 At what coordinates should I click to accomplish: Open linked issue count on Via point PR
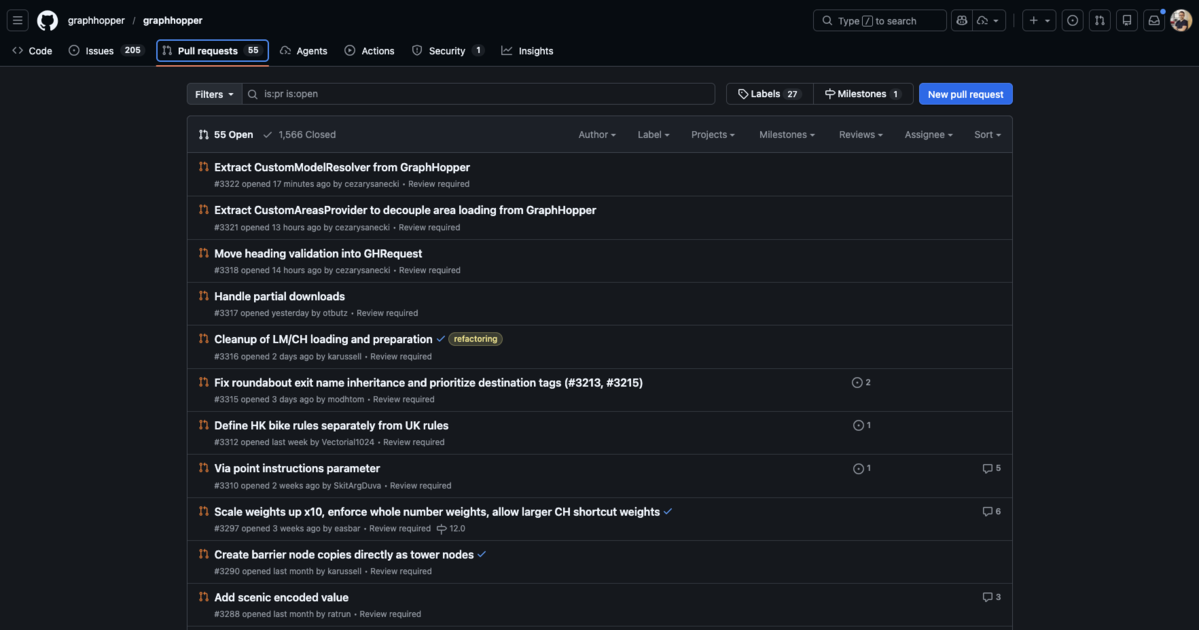[861, 469]
